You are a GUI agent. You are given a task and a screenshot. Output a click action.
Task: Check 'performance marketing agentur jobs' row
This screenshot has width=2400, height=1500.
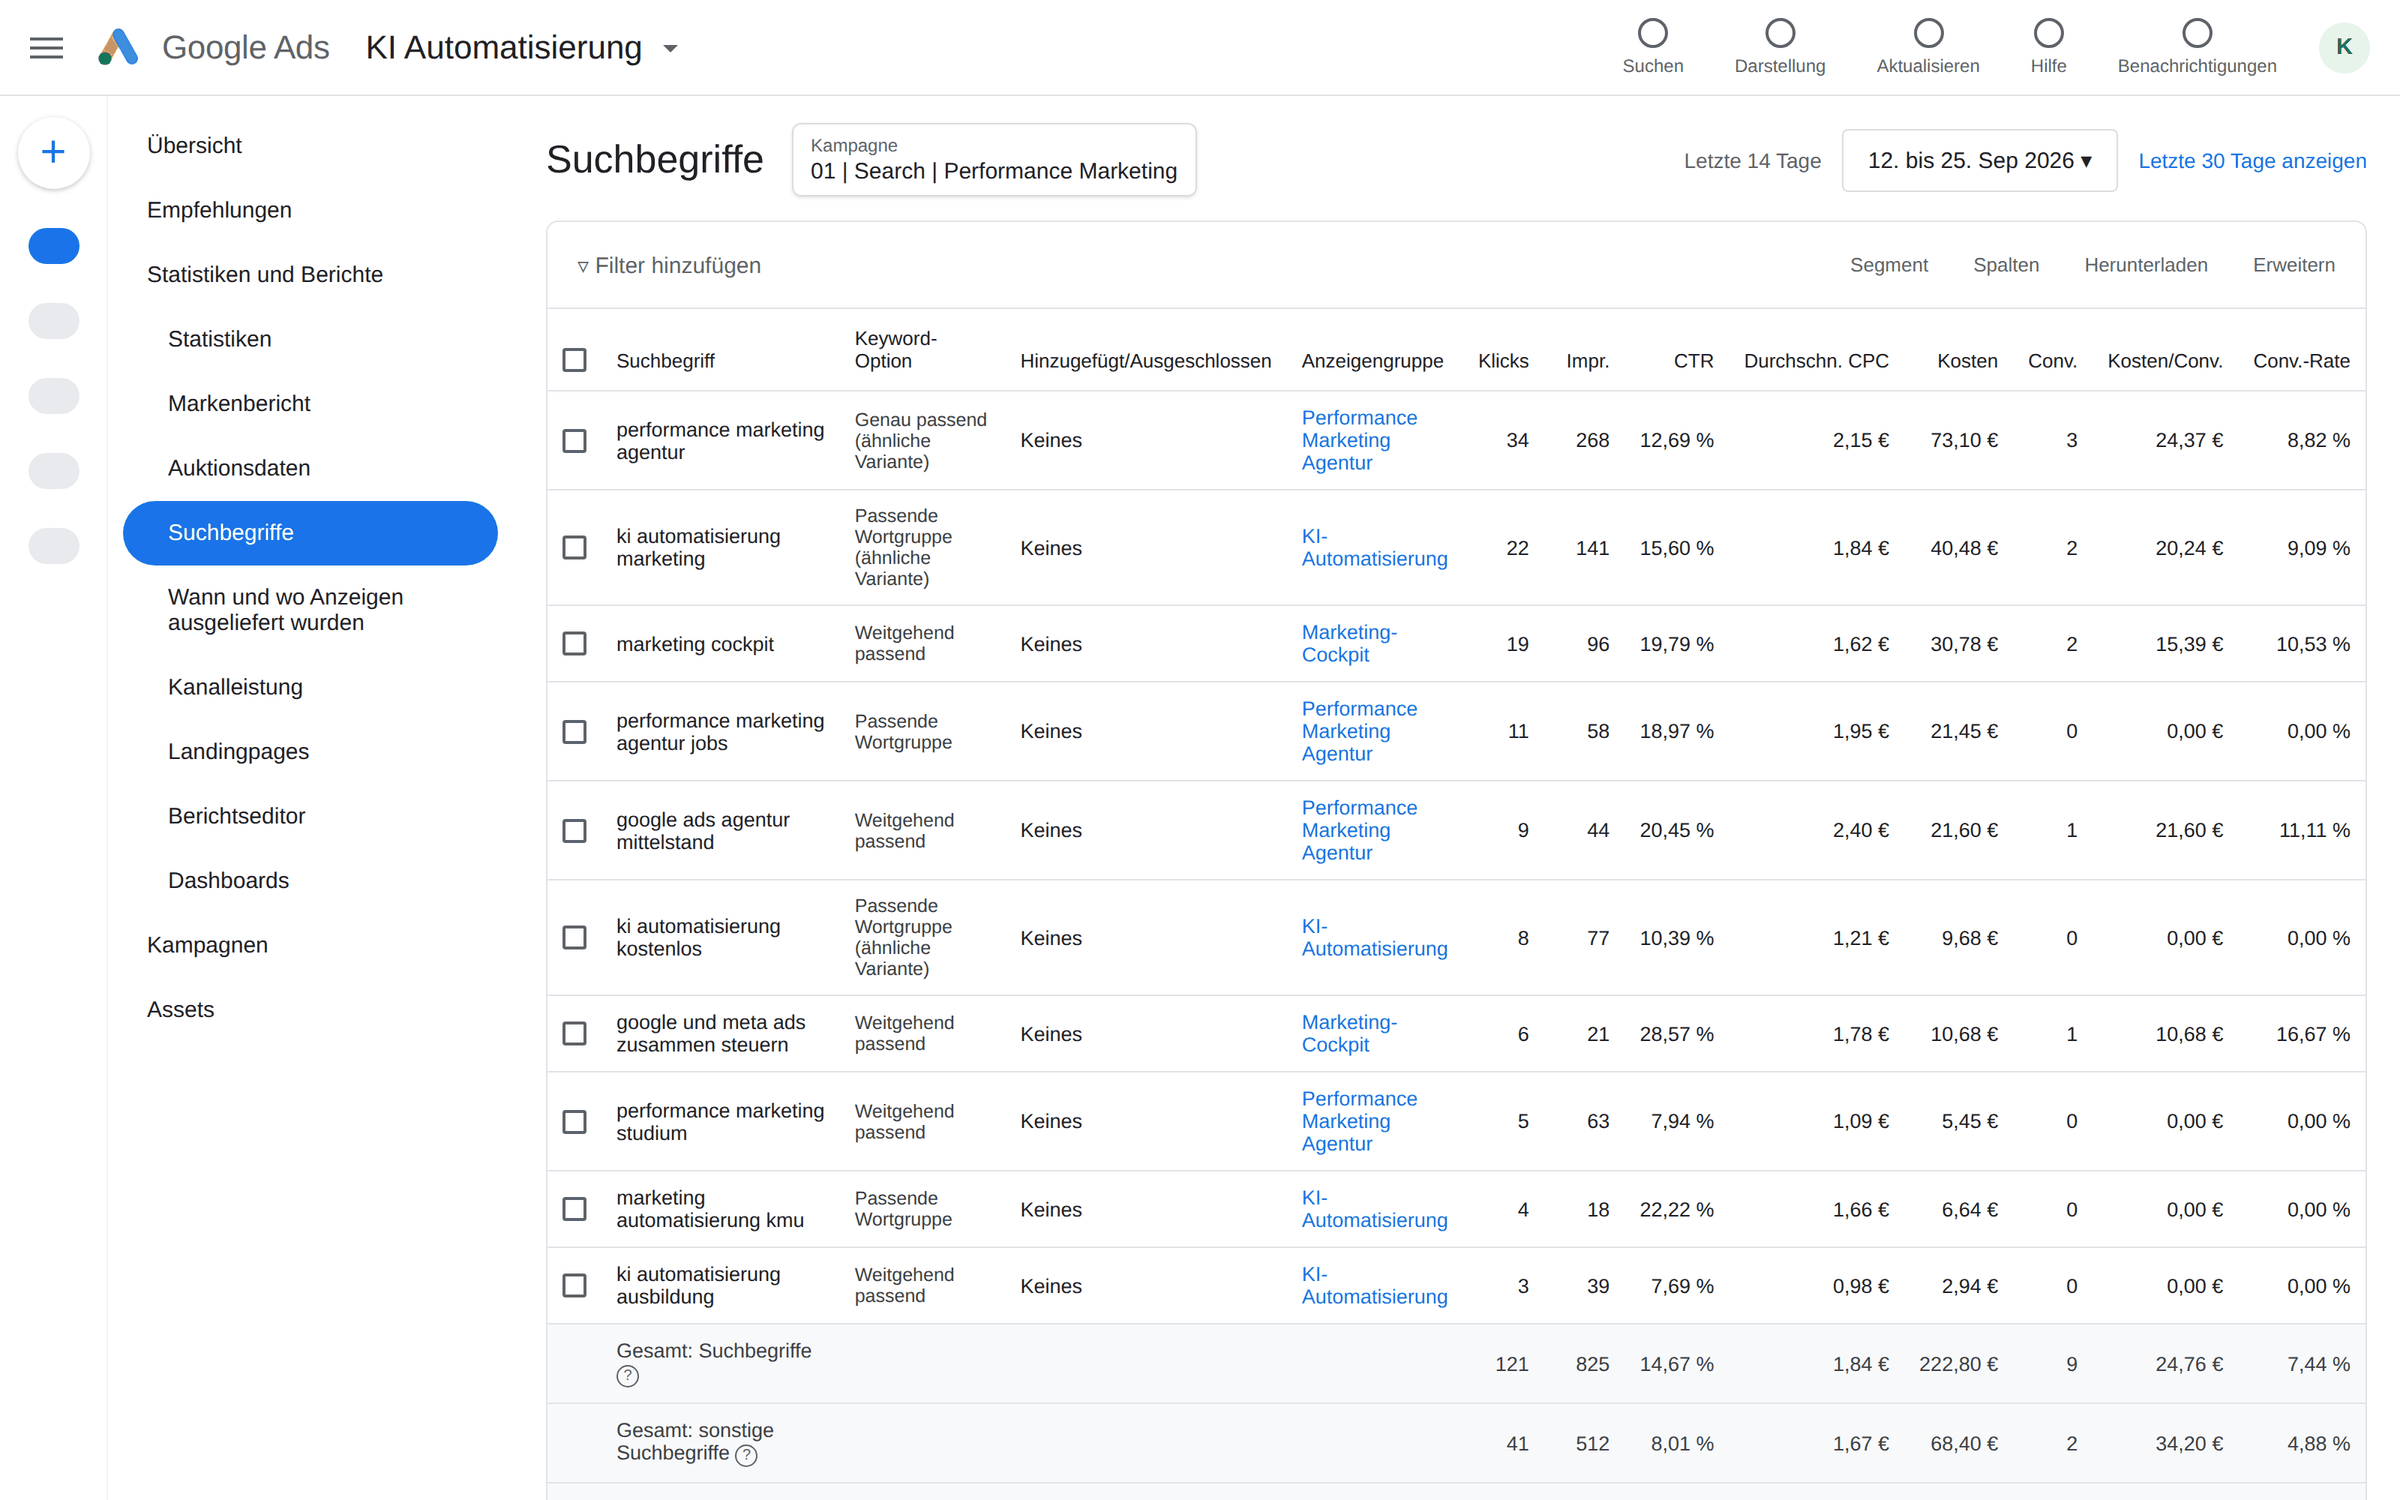click(x=574, y=731)
